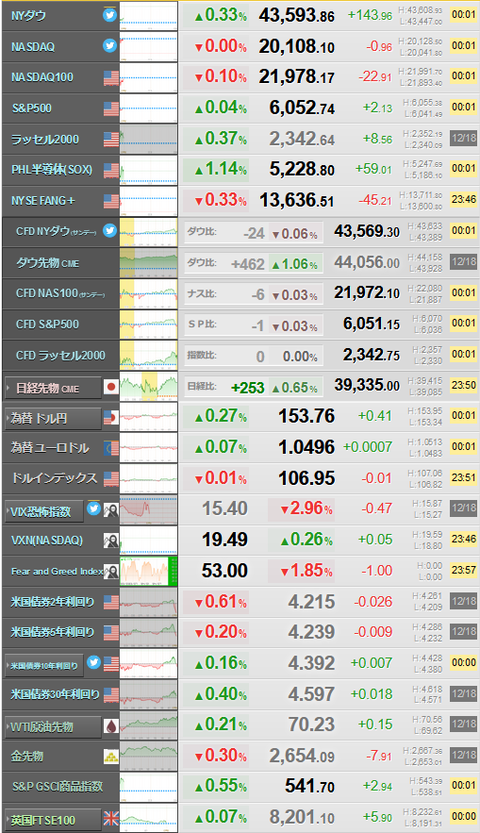
Task: Open the VIX恐怖指数 mini chart
Action: 149,509
